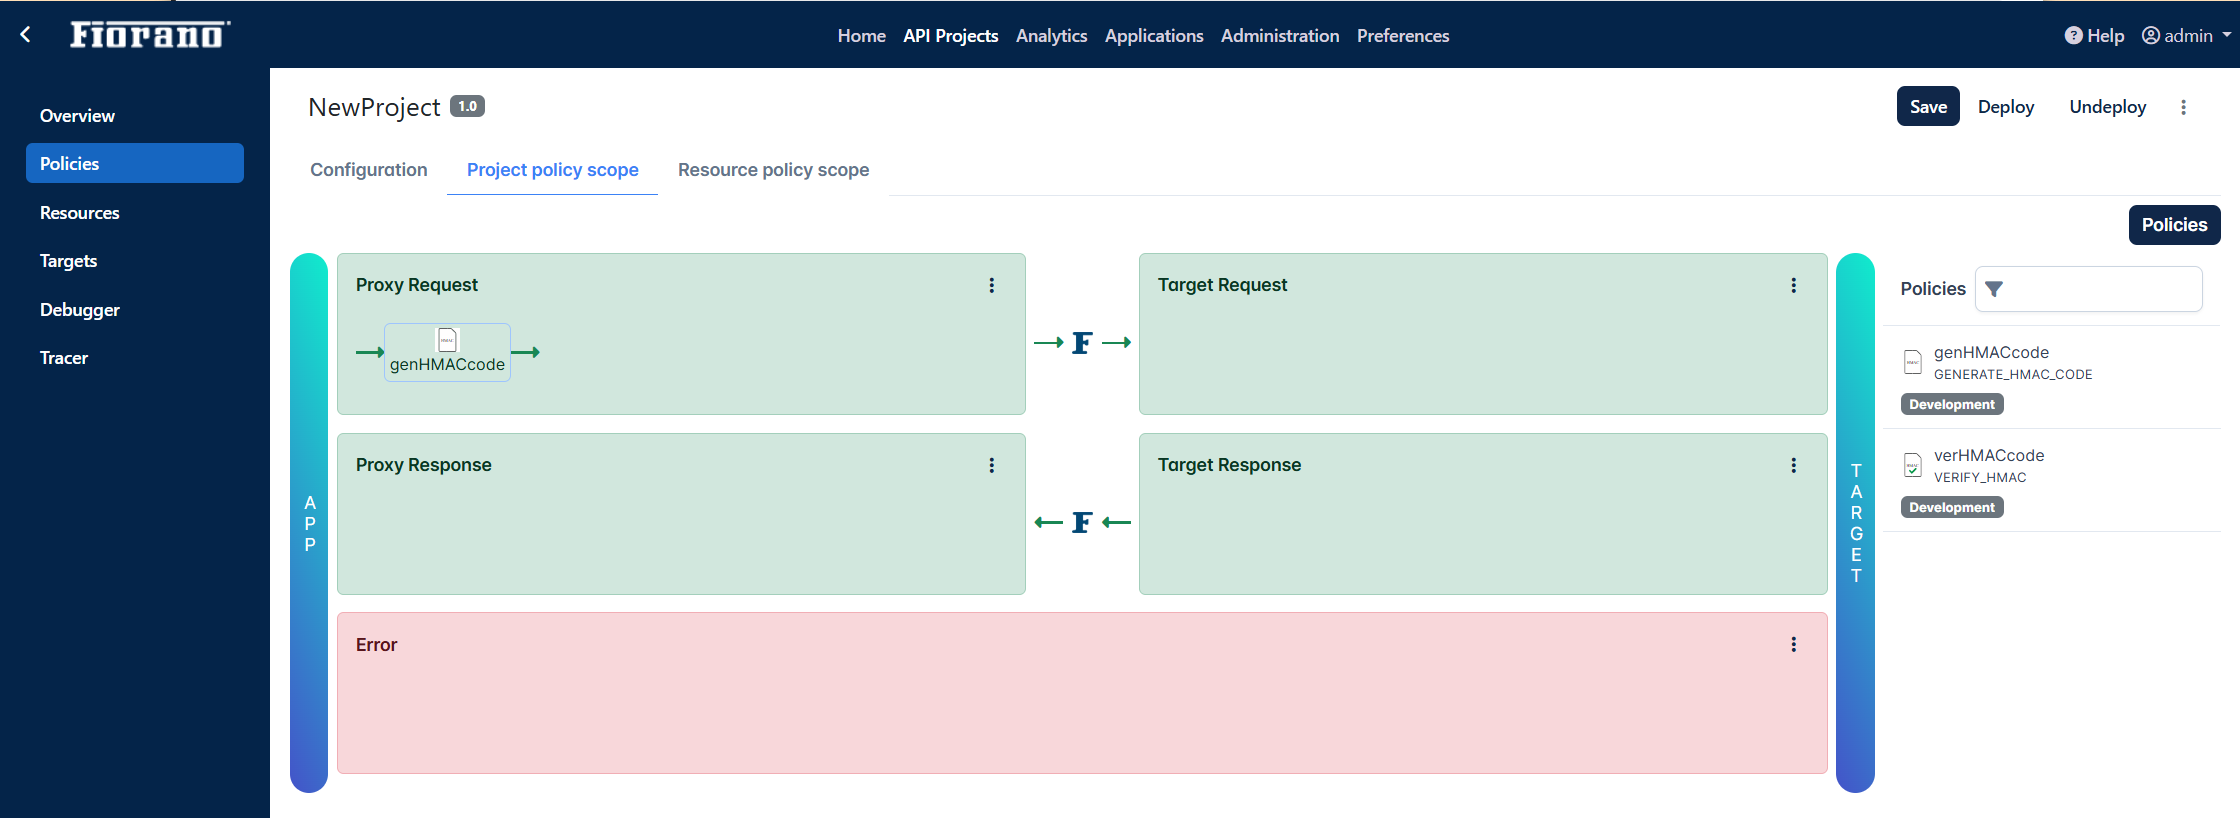The height and width of the screenshot is (818, 2240).
Task: Click the APP vertical bar
Action: [x=309, y=523]
